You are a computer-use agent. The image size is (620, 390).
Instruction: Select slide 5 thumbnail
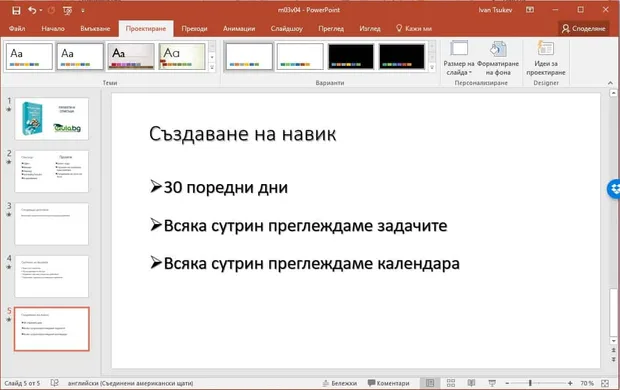tap(52, 329)
